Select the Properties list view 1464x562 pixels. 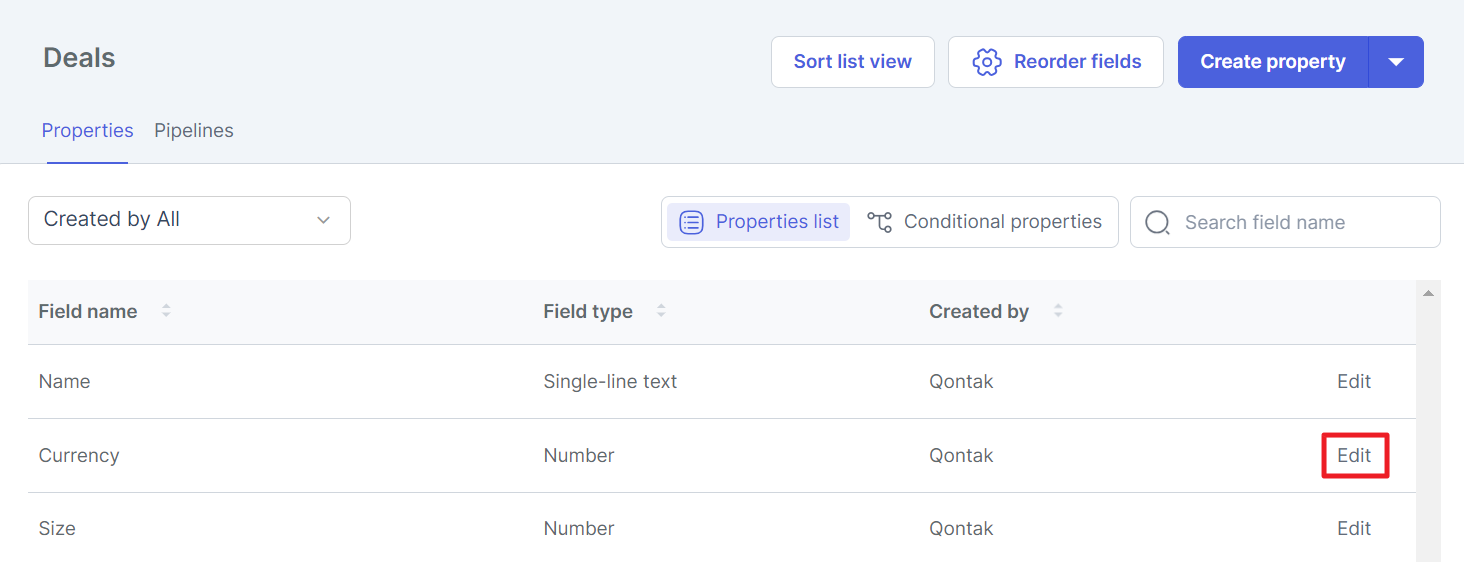pyautogui.click(x=759, y=222)
